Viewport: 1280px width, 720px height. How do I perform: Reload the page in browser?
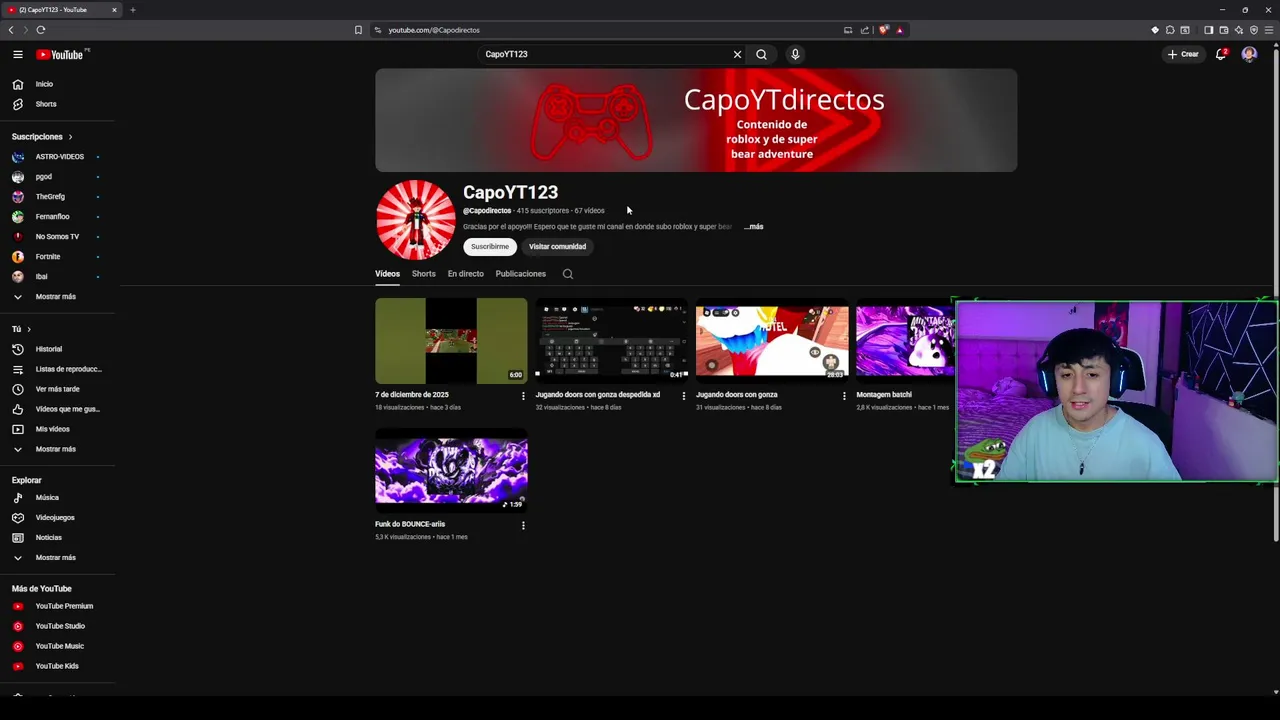[x=41, y=30]
